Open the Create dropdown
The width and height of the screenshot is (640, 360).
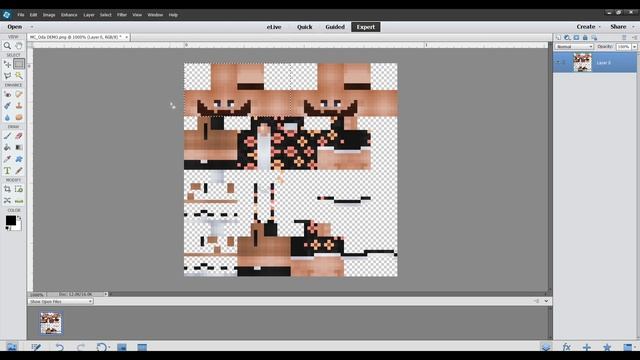pyautogui.click(x=588, y=27)
